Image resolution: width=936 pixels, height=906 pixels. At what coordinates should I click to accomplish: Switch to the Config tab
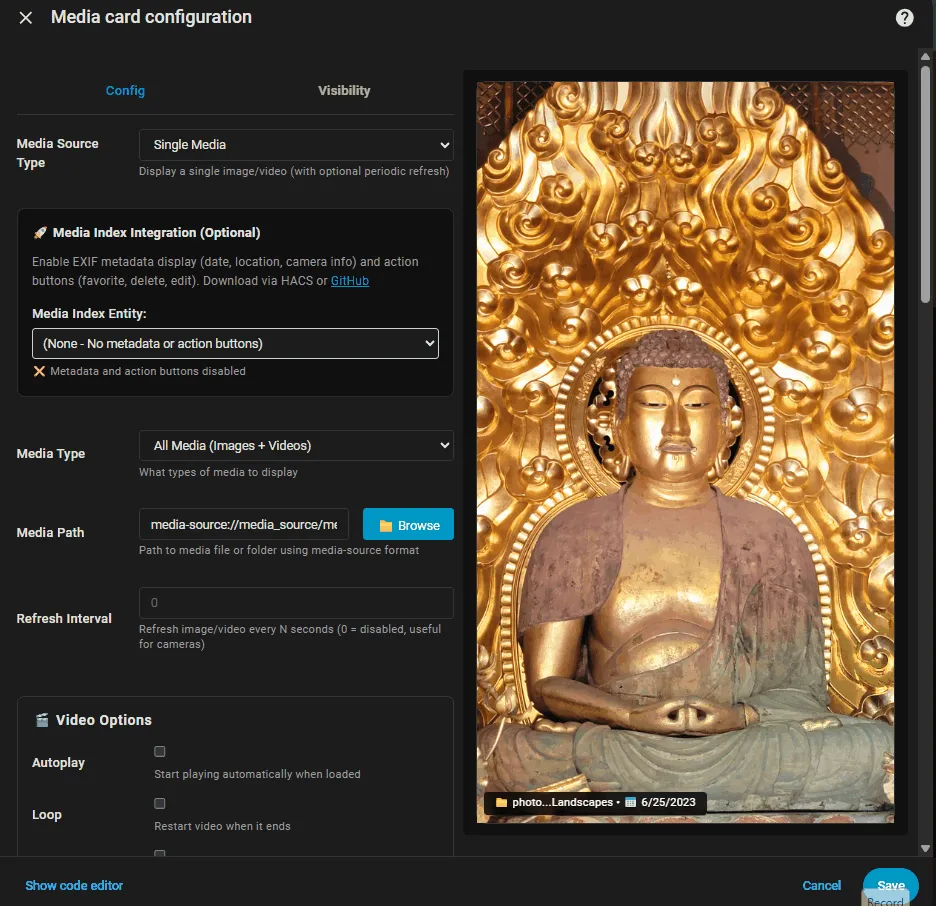pos(125,91)
